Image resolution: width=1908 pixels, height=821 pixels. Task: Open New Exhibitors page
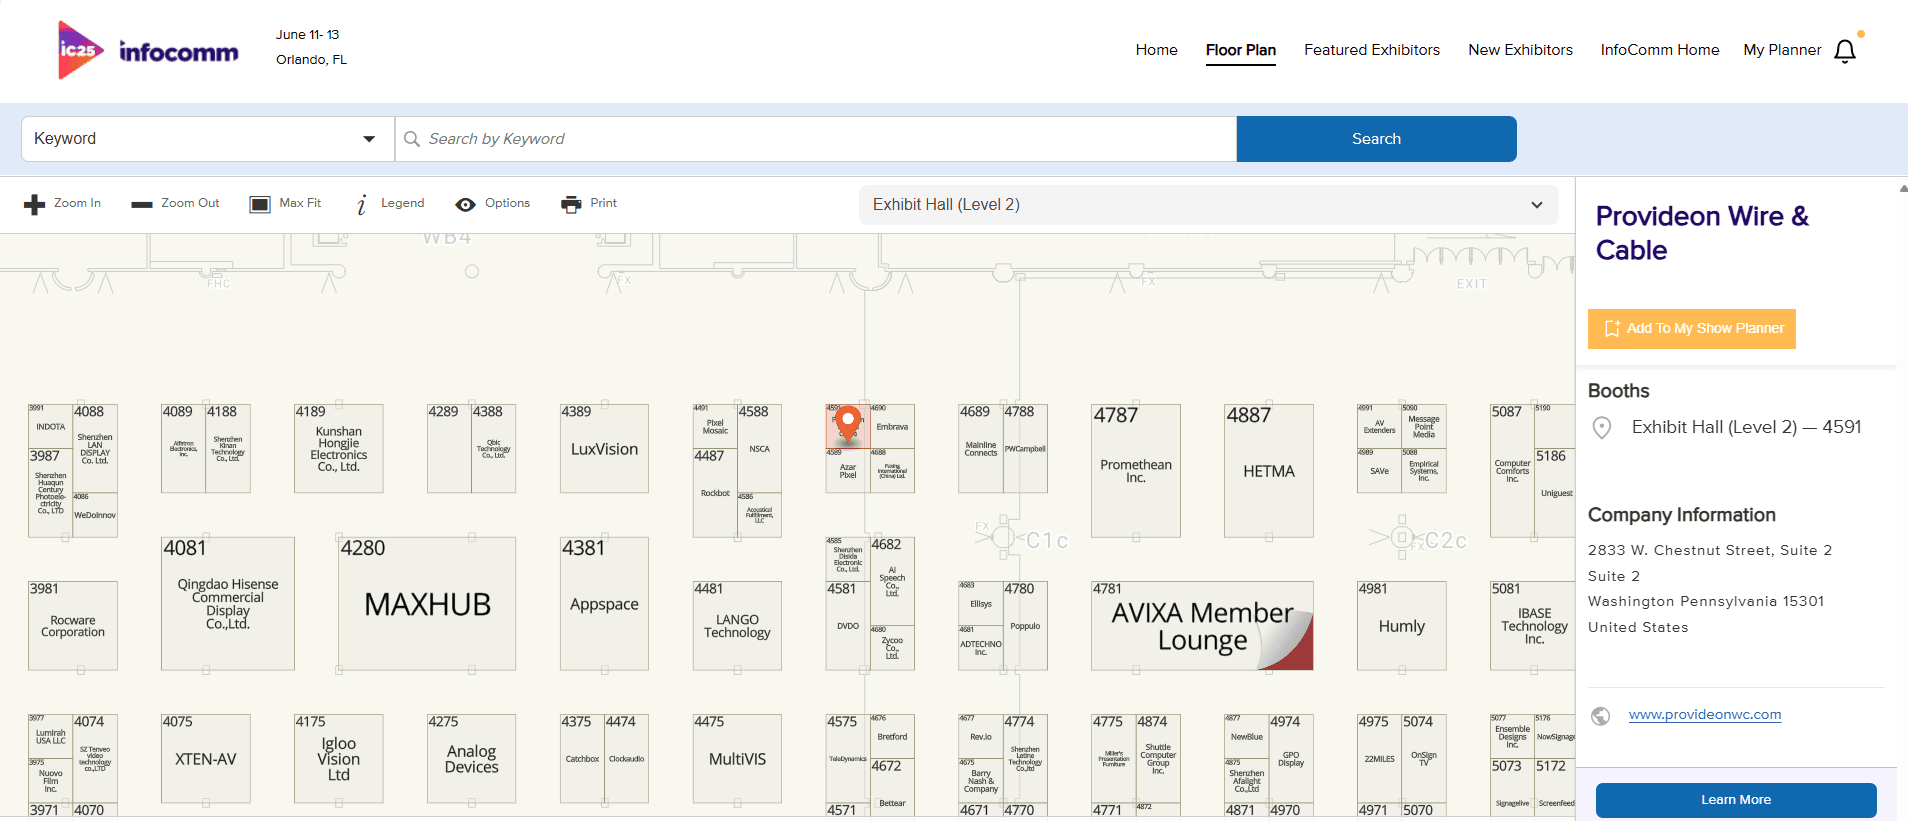point(1520,50)
